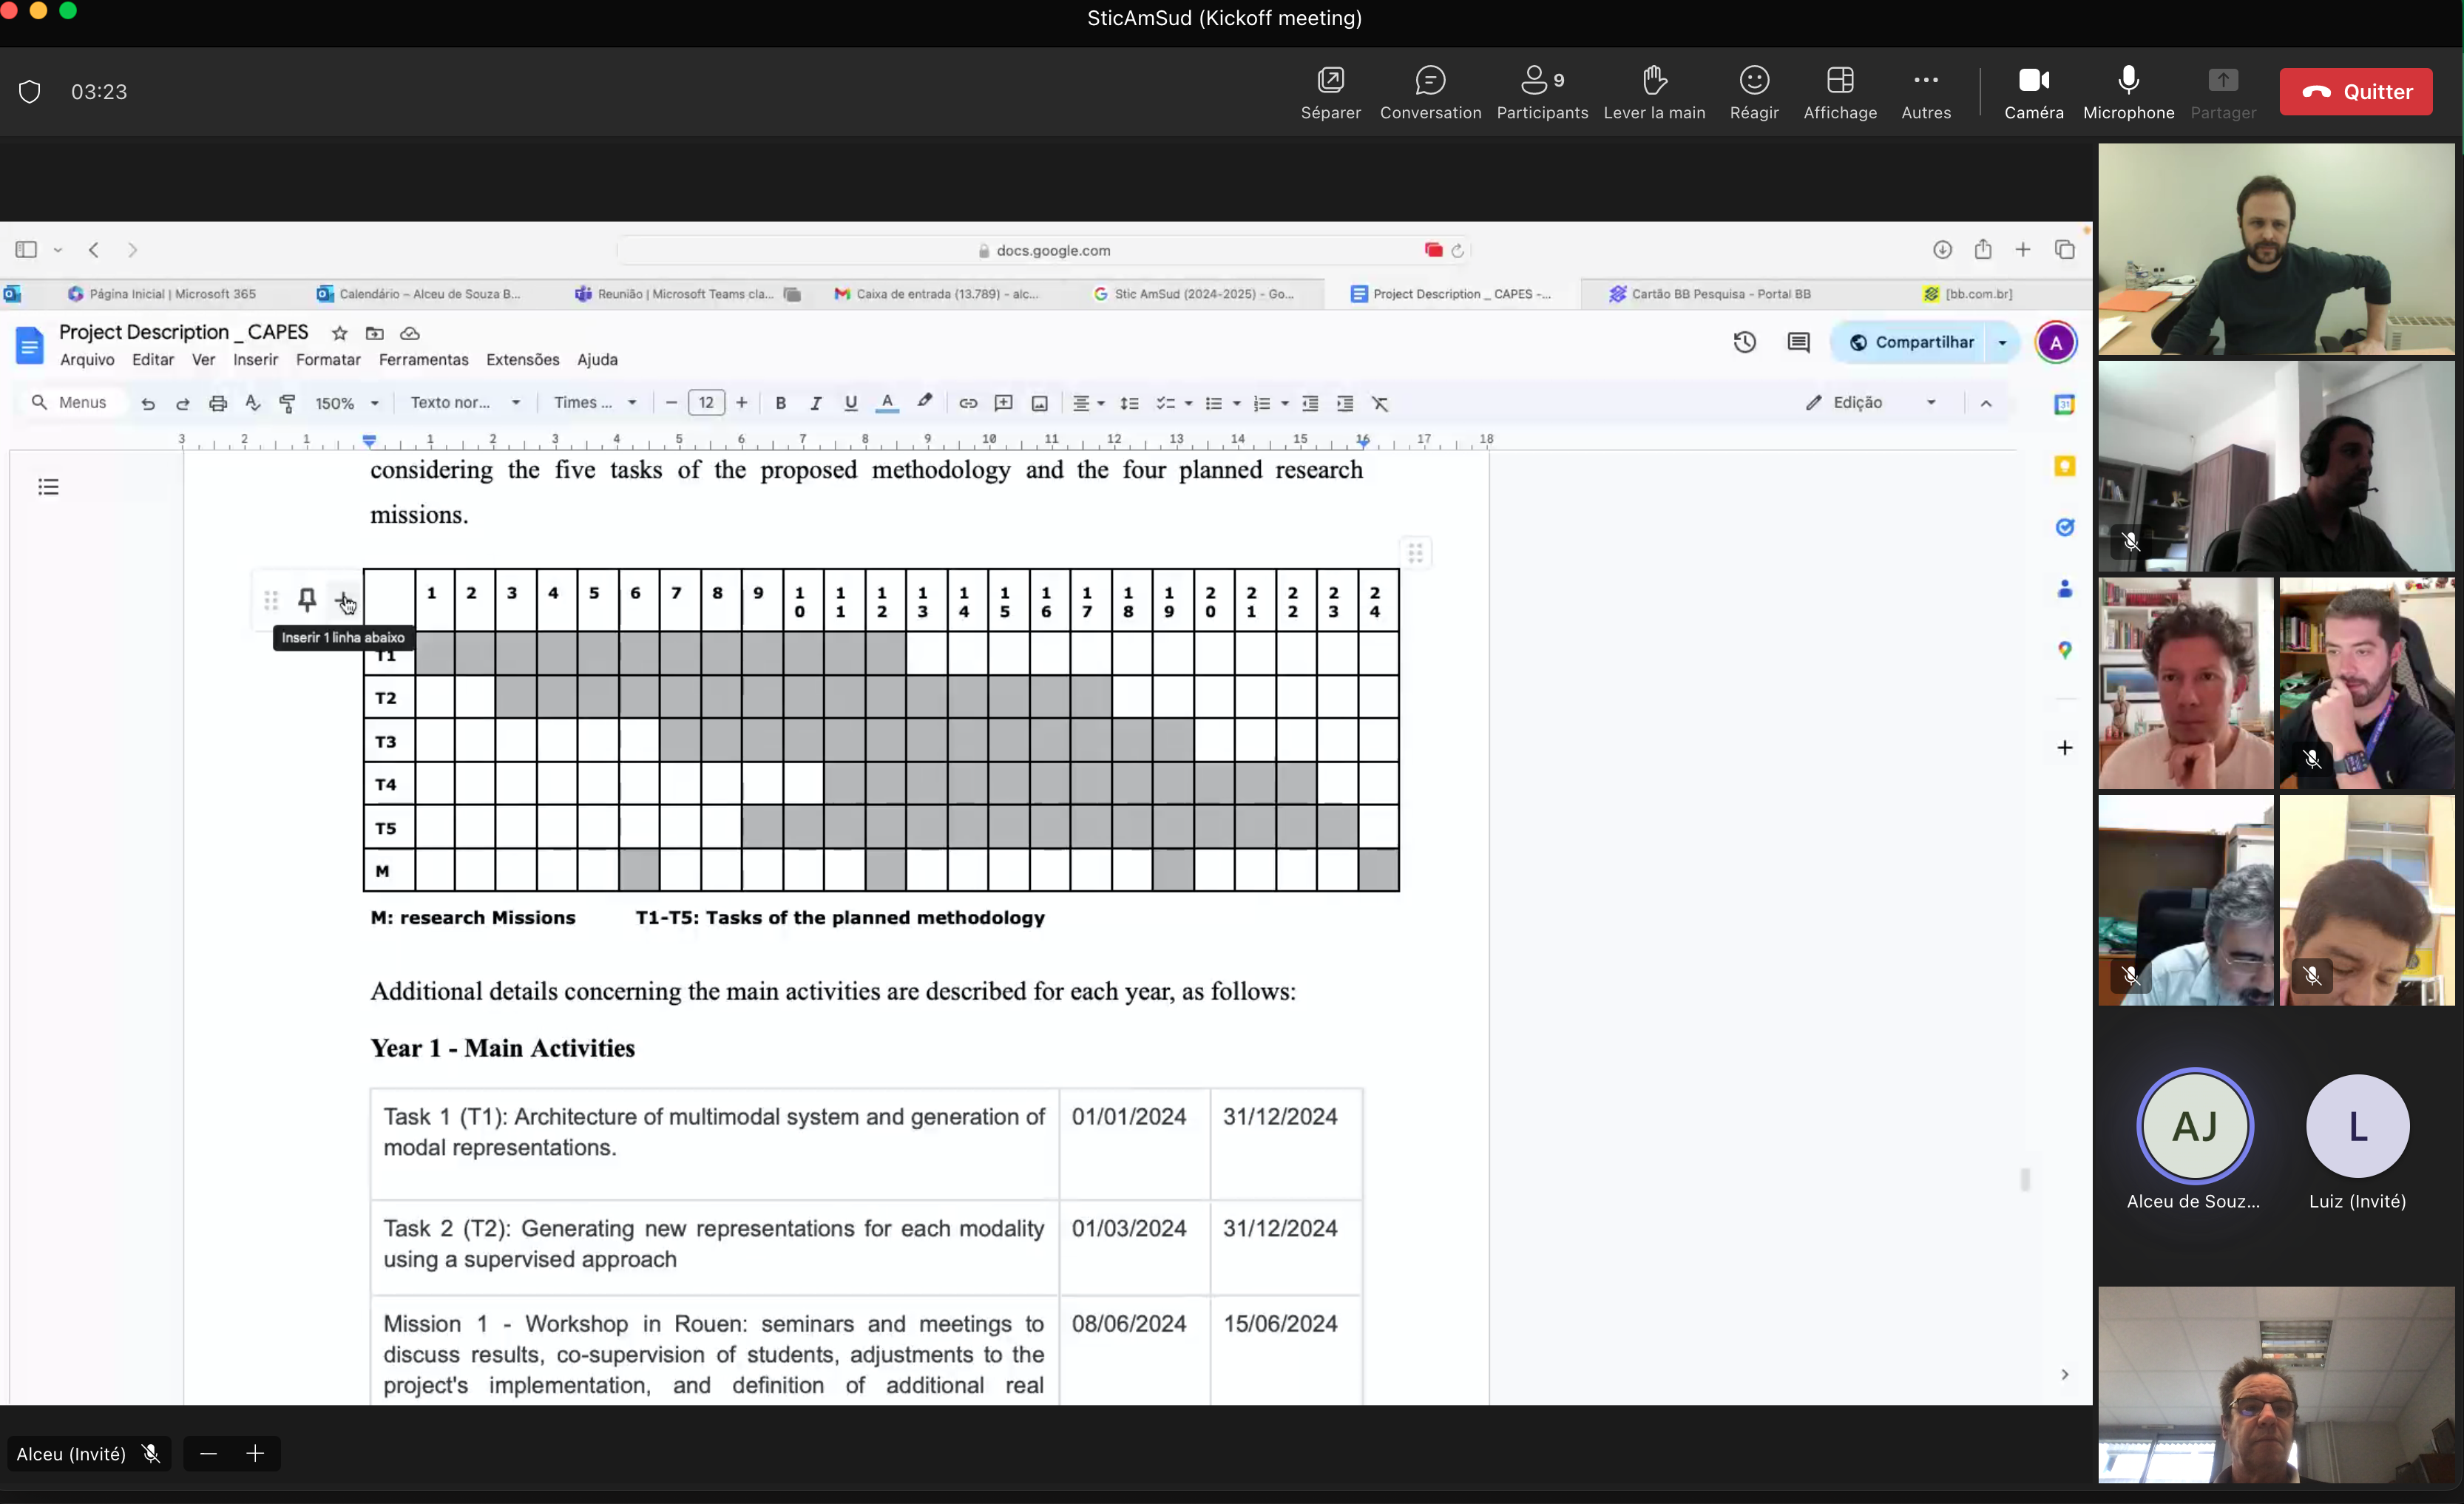Open the Edição mode dropdown
Image resolution: width=2464 pixels, height=1504 pixels.
(1871, 403)
